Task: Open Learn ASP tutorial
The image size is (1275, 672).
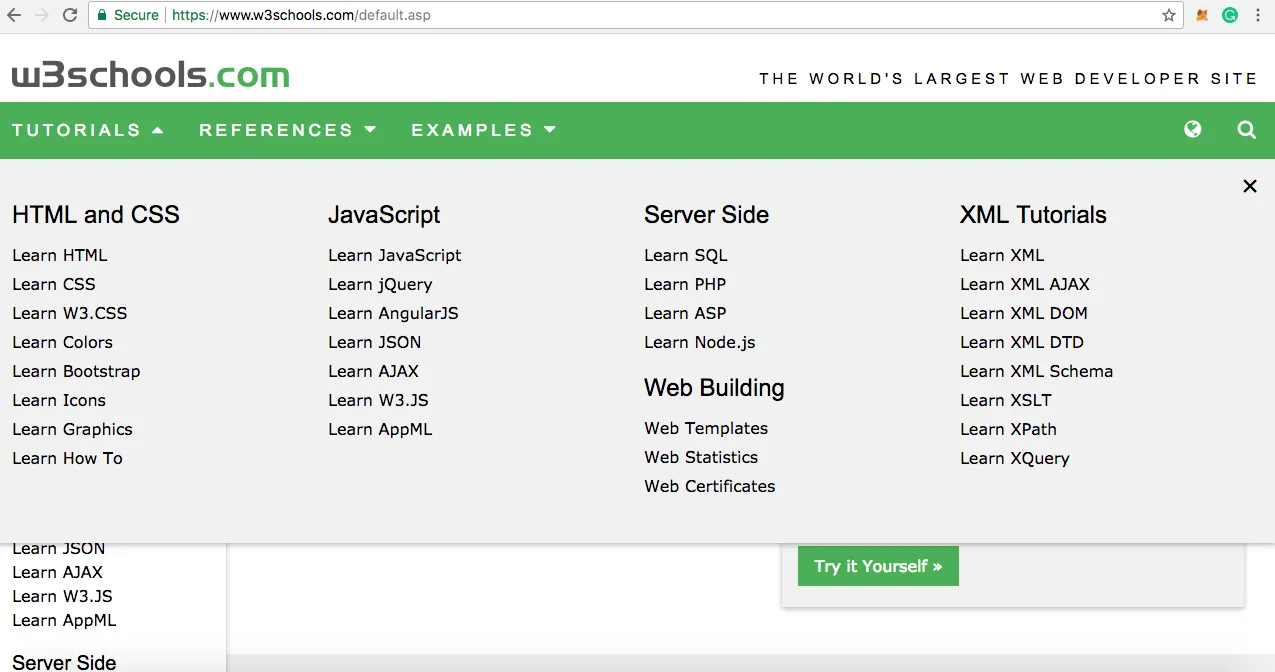Action: (x=685, y=313)
